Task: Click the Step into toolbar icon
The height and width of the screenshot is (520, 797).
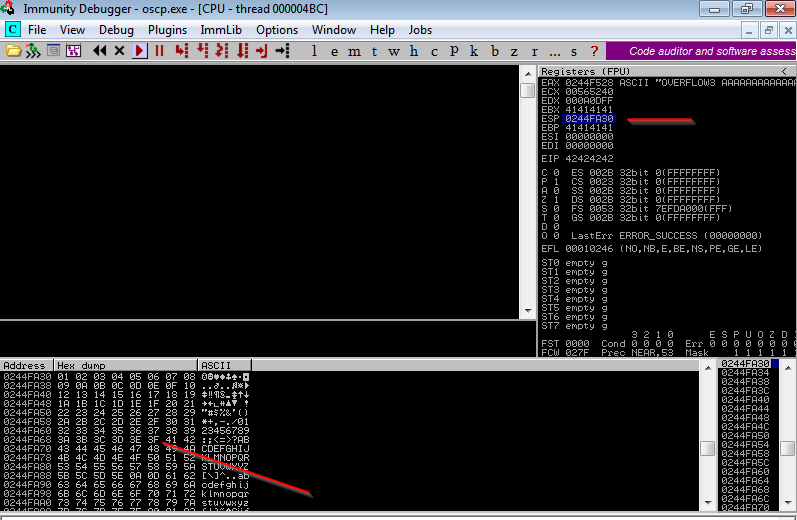Action: (181, 51)
